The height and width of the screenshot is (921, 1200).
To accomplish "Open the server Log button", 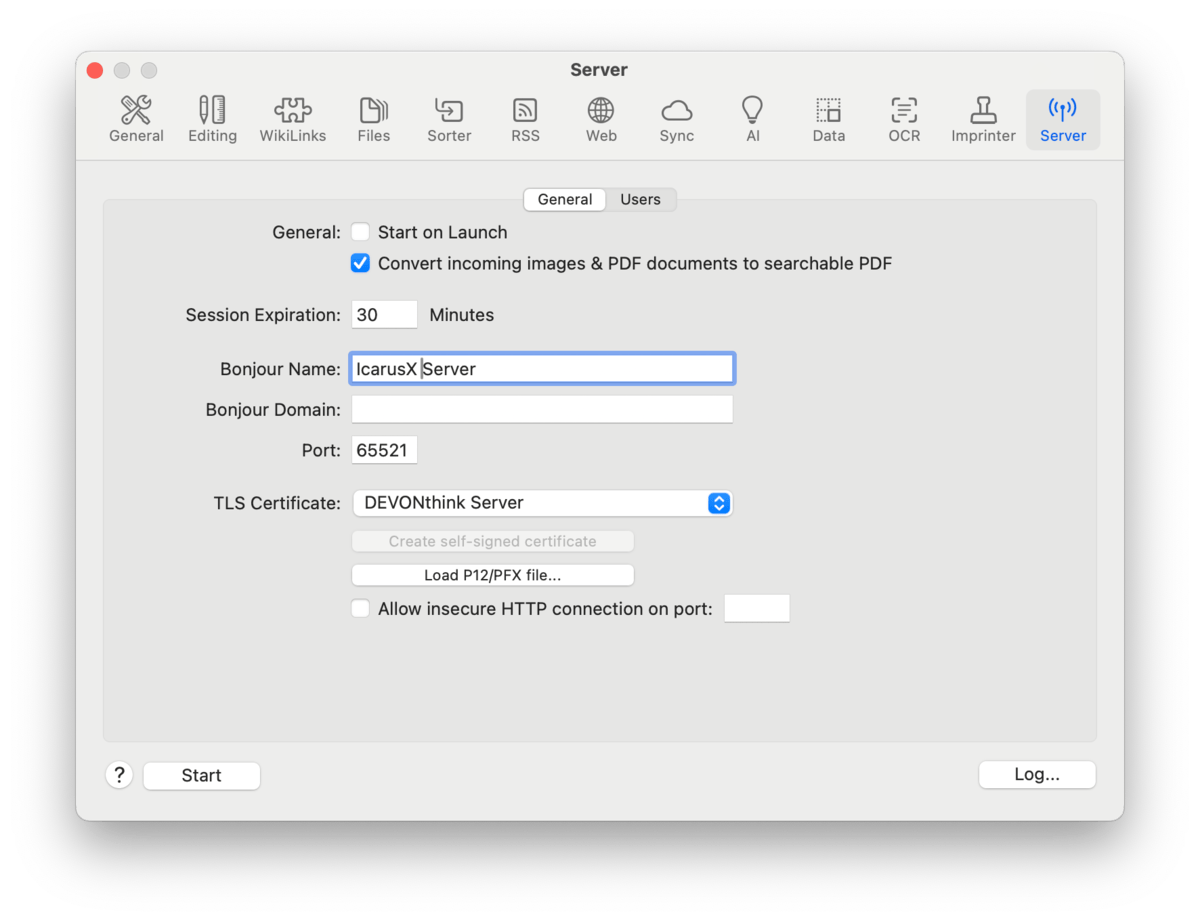I will pyautogui.click(x=1037, y=775).
